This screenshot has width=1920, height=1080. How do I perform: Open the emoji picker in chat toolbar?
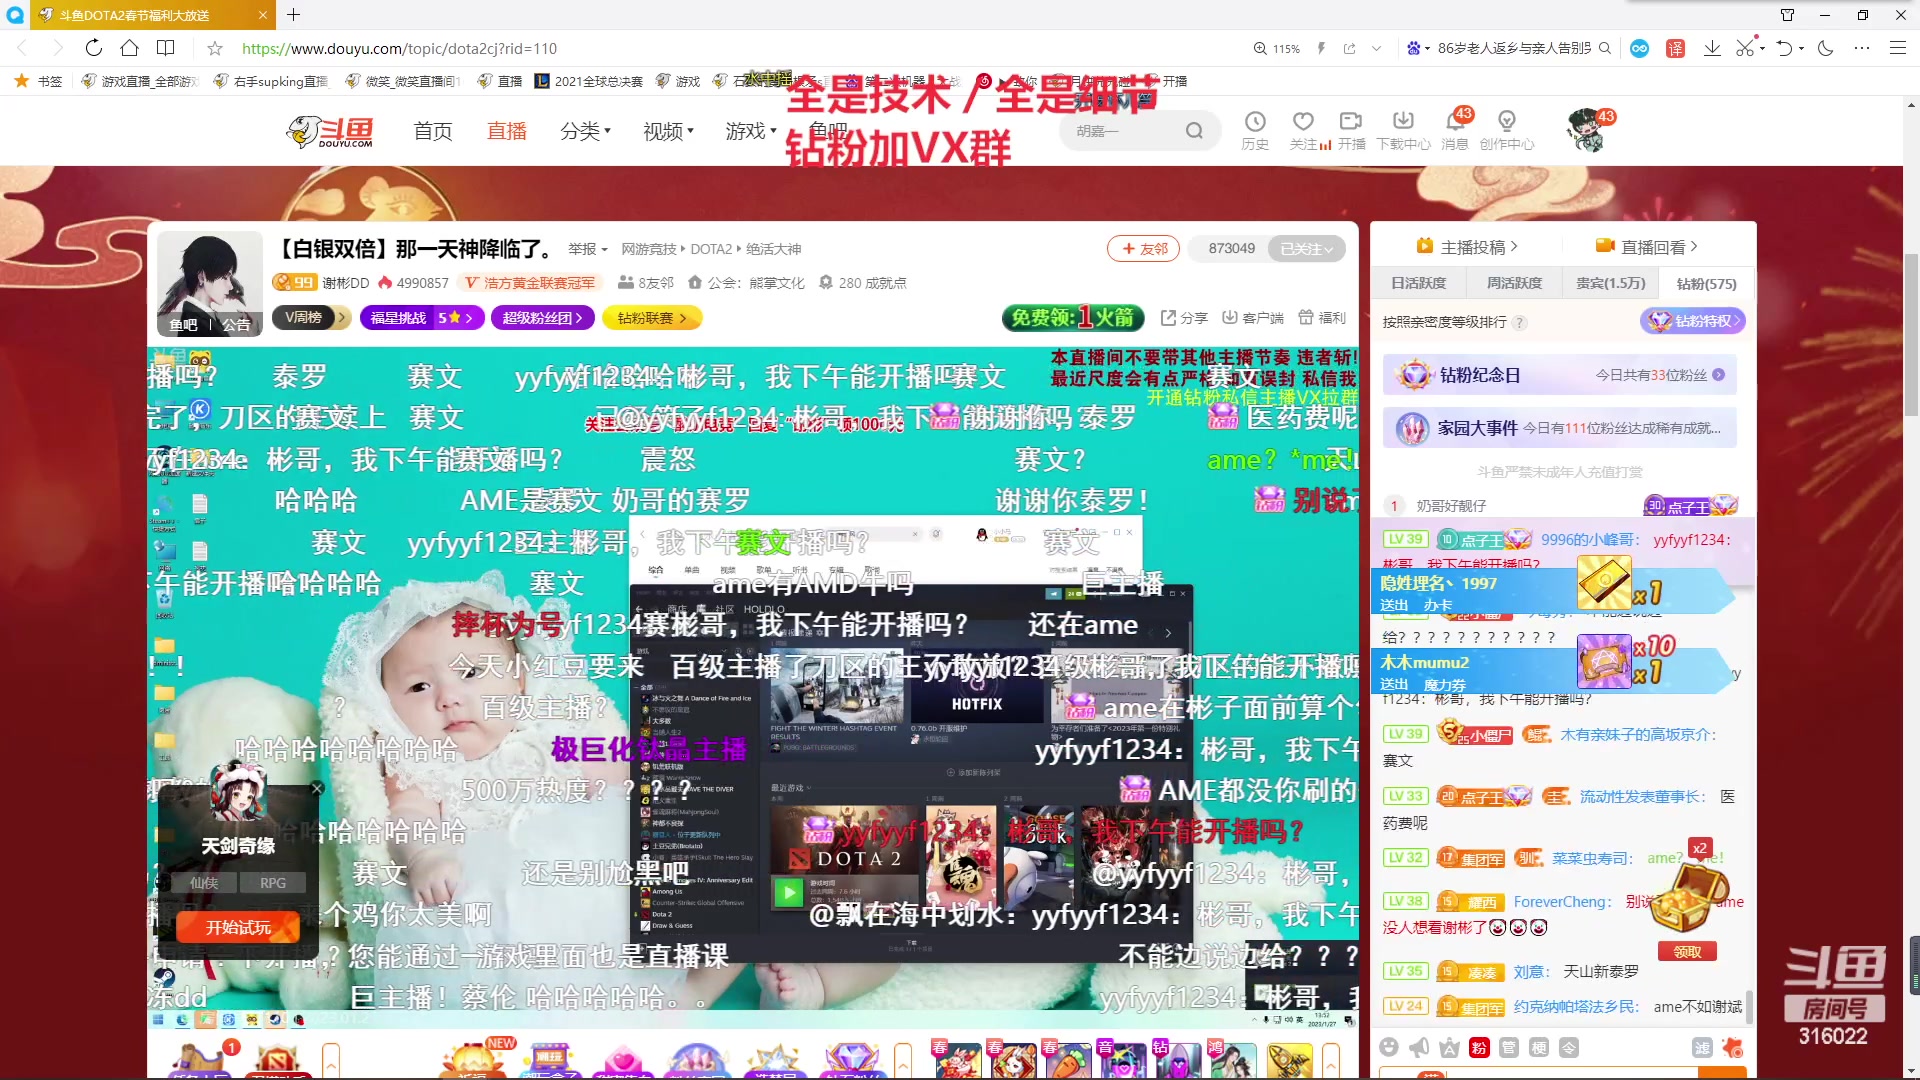pos(1389,1047)
